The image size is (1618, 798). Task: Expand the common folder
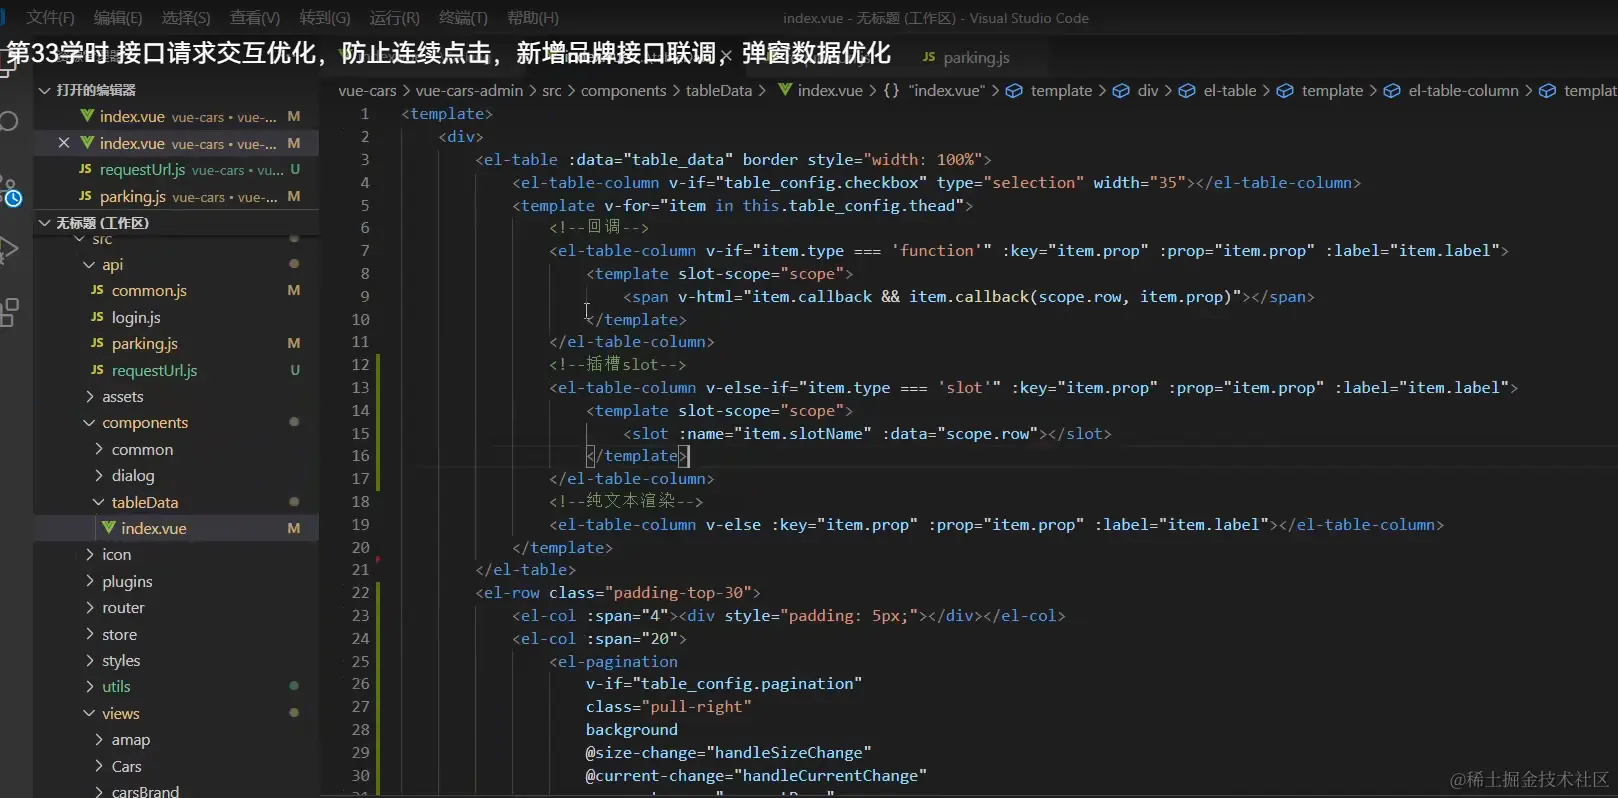[99, 449]
